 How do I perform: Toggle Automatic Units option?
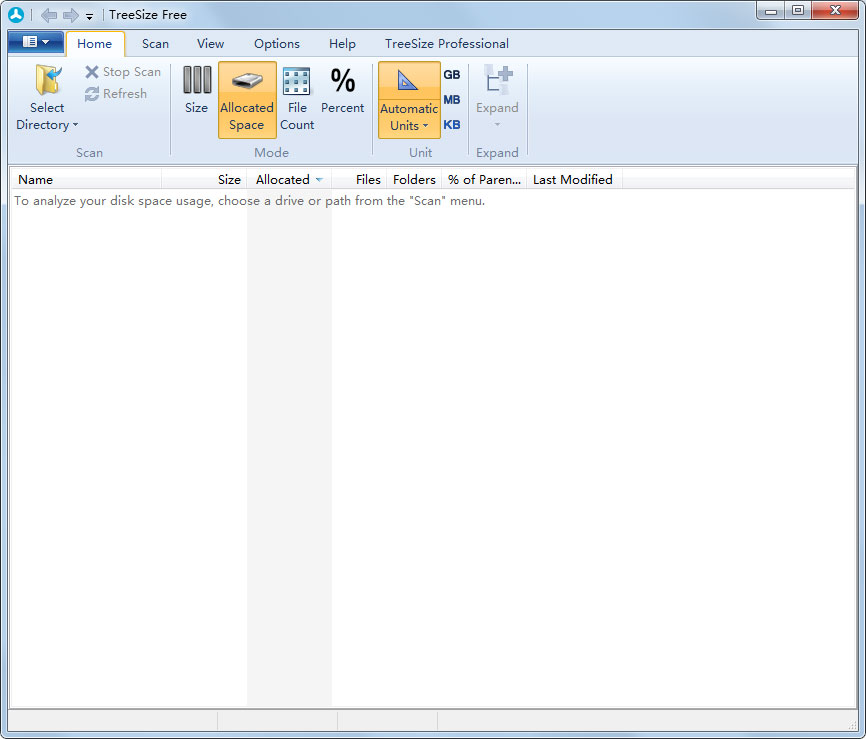click(408, 99)
